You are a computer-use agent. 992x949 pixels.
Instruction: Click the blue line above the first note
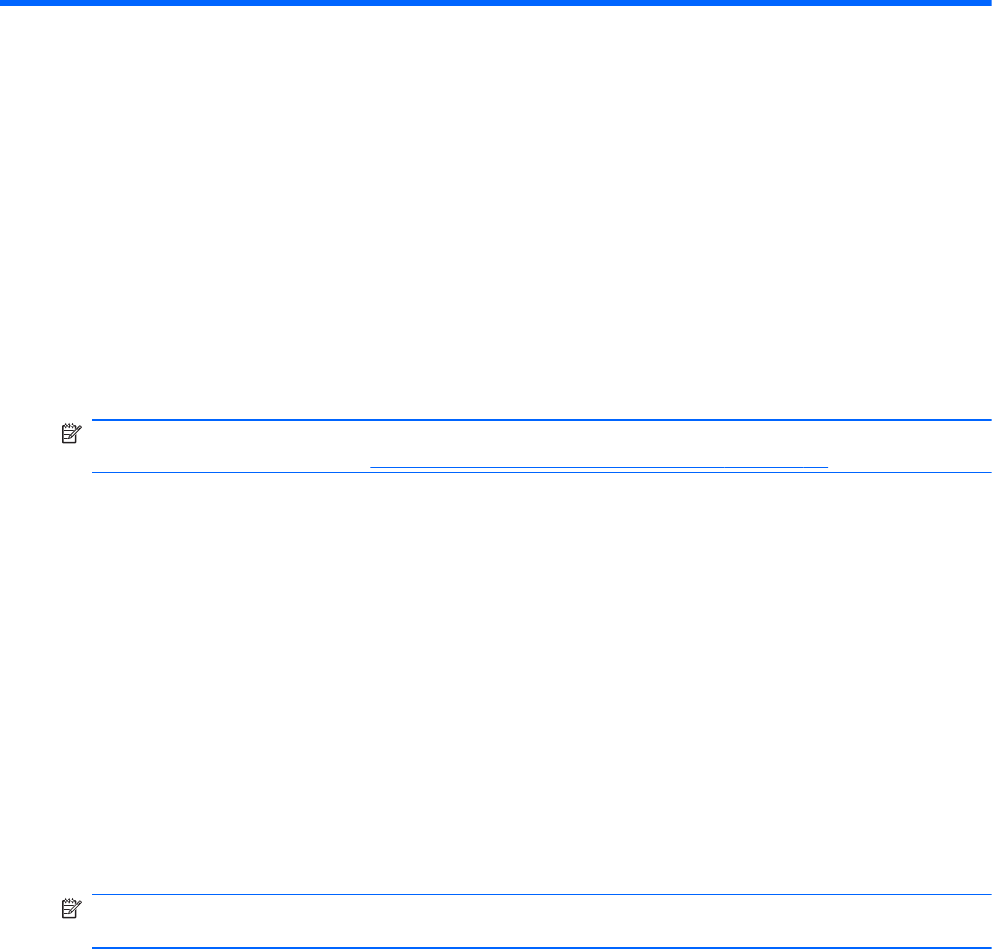(540, 421)
